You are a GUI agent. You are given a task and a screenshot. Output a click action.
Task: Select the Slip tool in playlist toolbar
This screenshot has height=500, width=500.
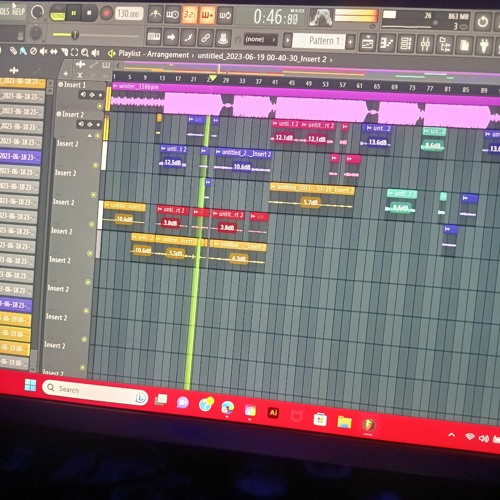[x=54, y=52]
